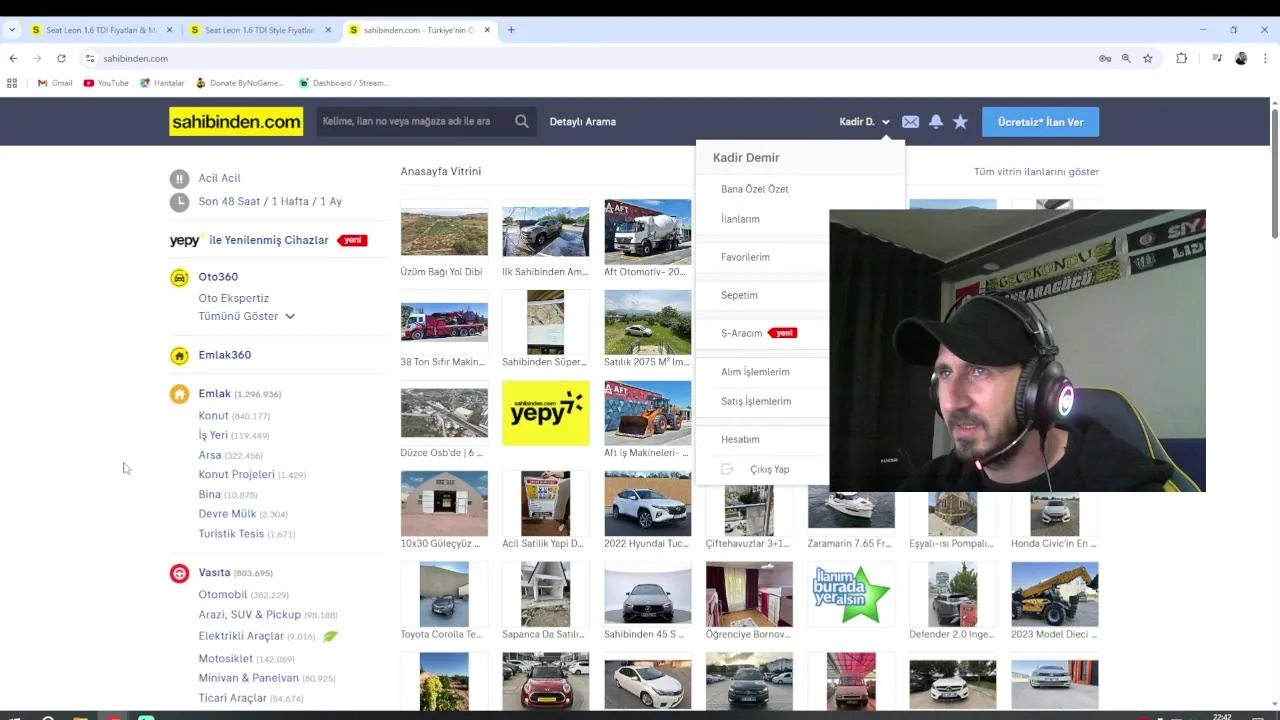Viewport: 1280px width, 720px height.
Task: Expand the Kadir D. account dropdown
Action: pos(865,122)
